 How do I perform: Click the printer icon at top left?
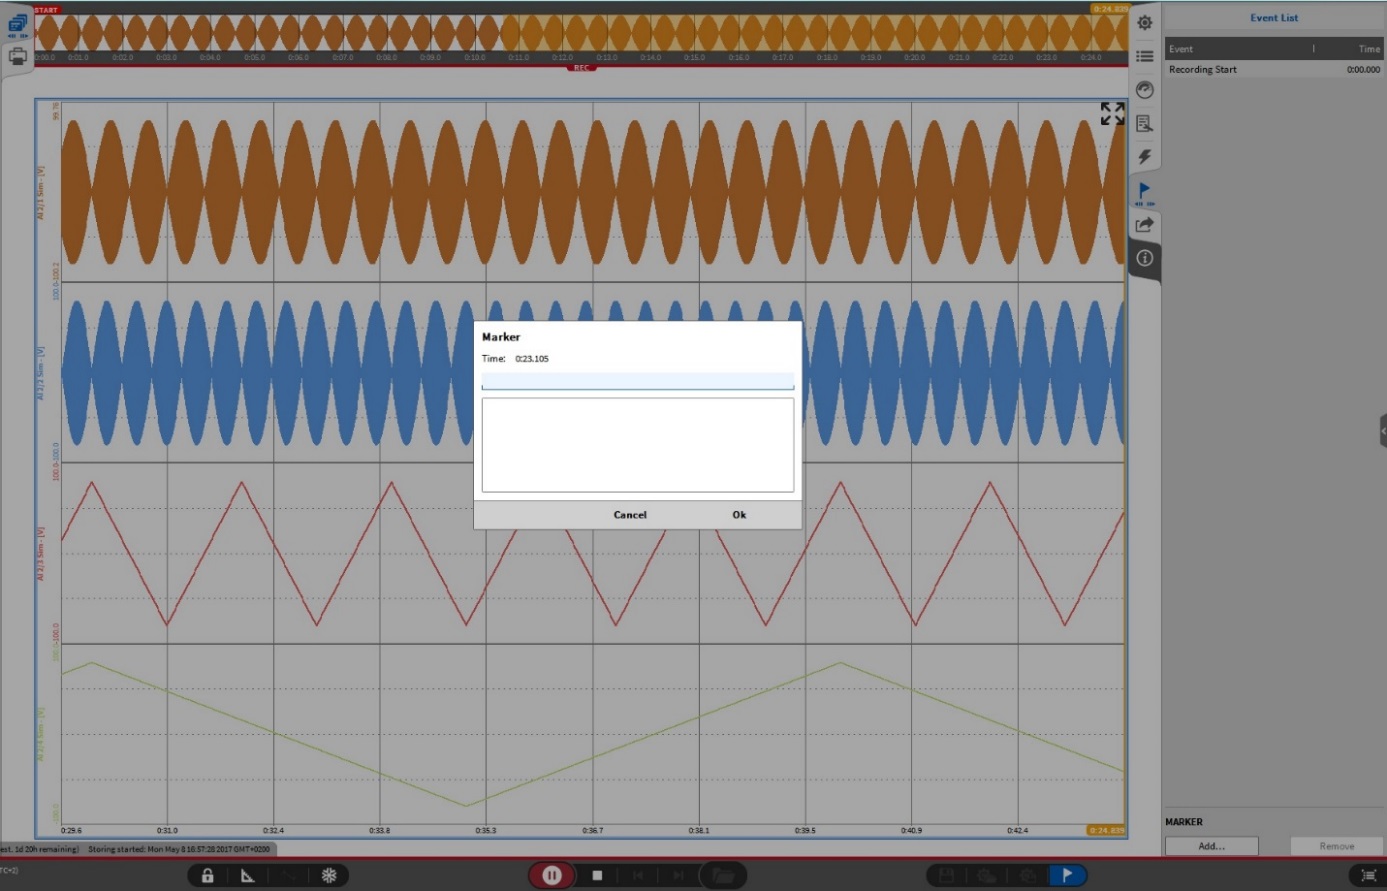coord(18,57)
